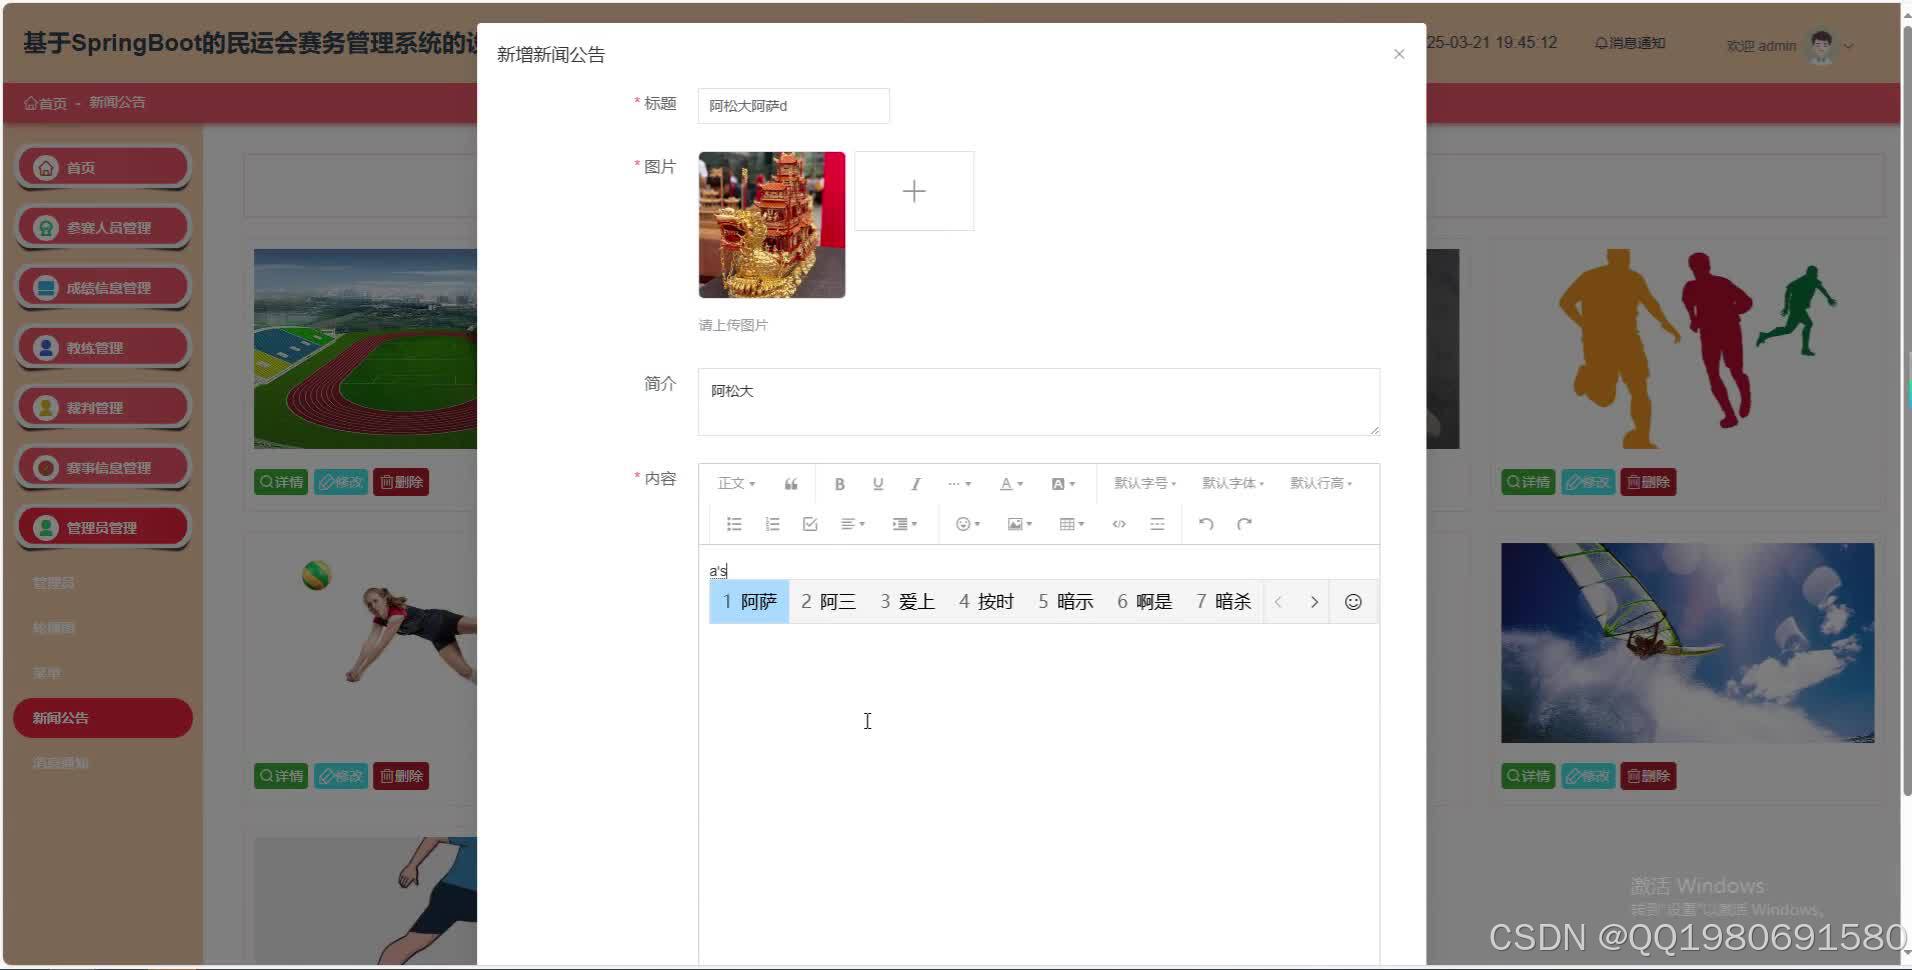The width and height of the screenshot is (1912, 970).
Task: Toggle bold formatting in the editor
Action: (840, 483)
